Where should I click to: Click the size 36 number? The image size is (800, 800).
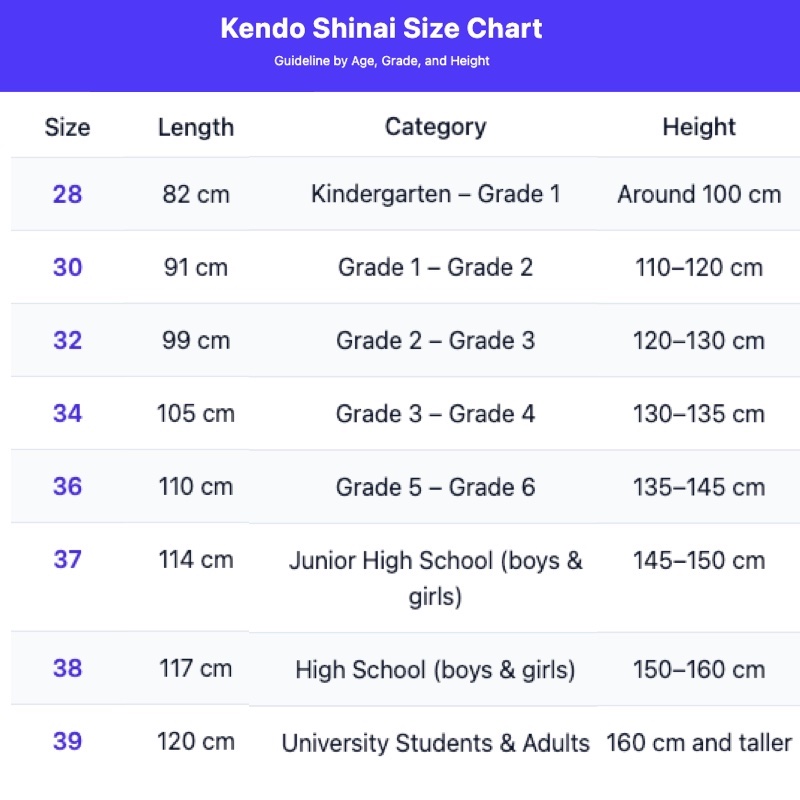(x=67, y=487)
